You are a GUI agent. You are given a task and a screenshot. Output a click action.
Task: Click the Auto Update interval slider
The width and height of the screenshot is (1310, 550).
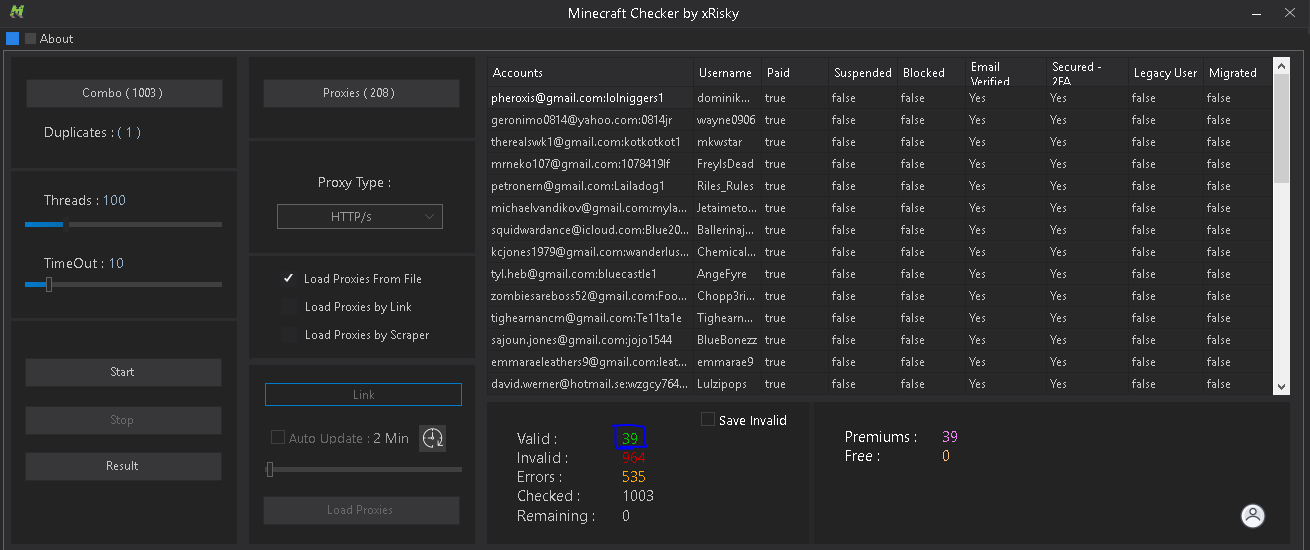point(363,469)
